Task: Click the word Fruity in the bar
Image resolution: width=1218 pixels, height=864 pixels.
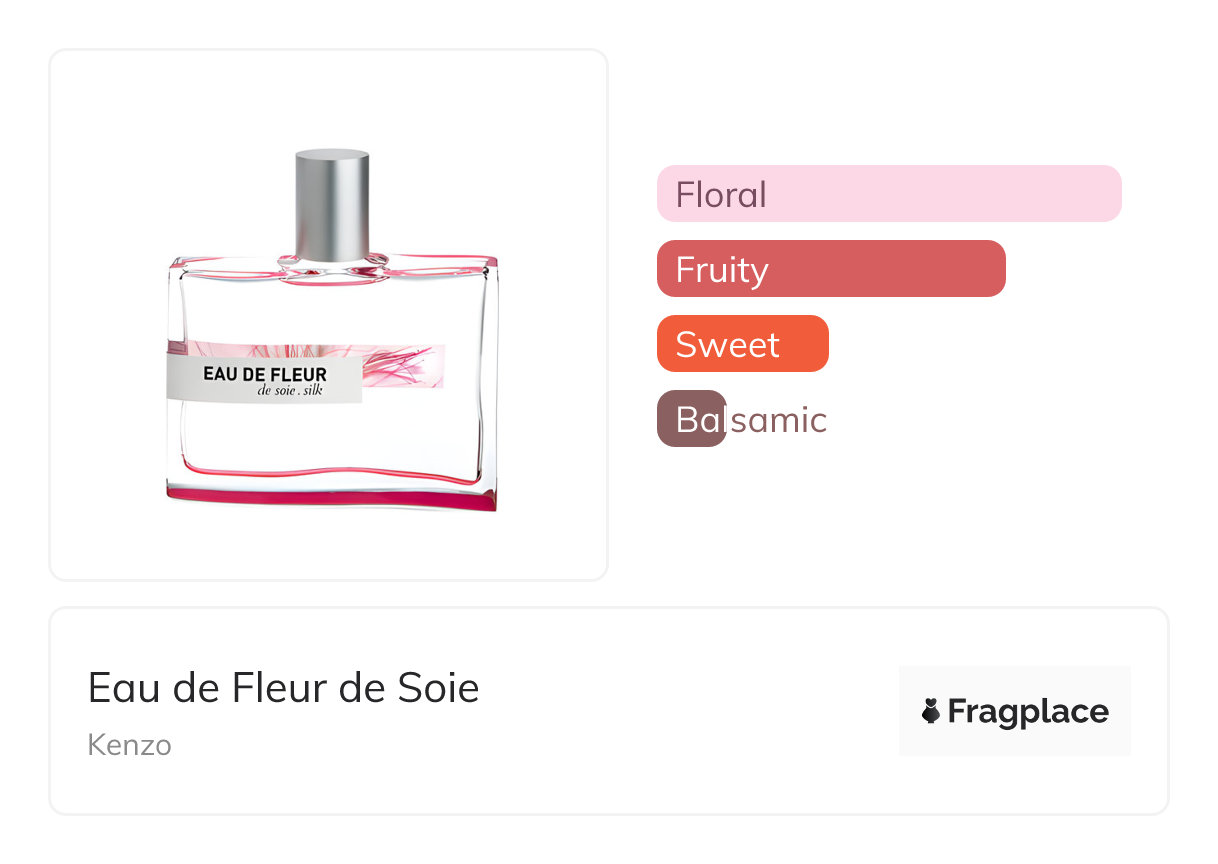Action: (x=721, y=270)
